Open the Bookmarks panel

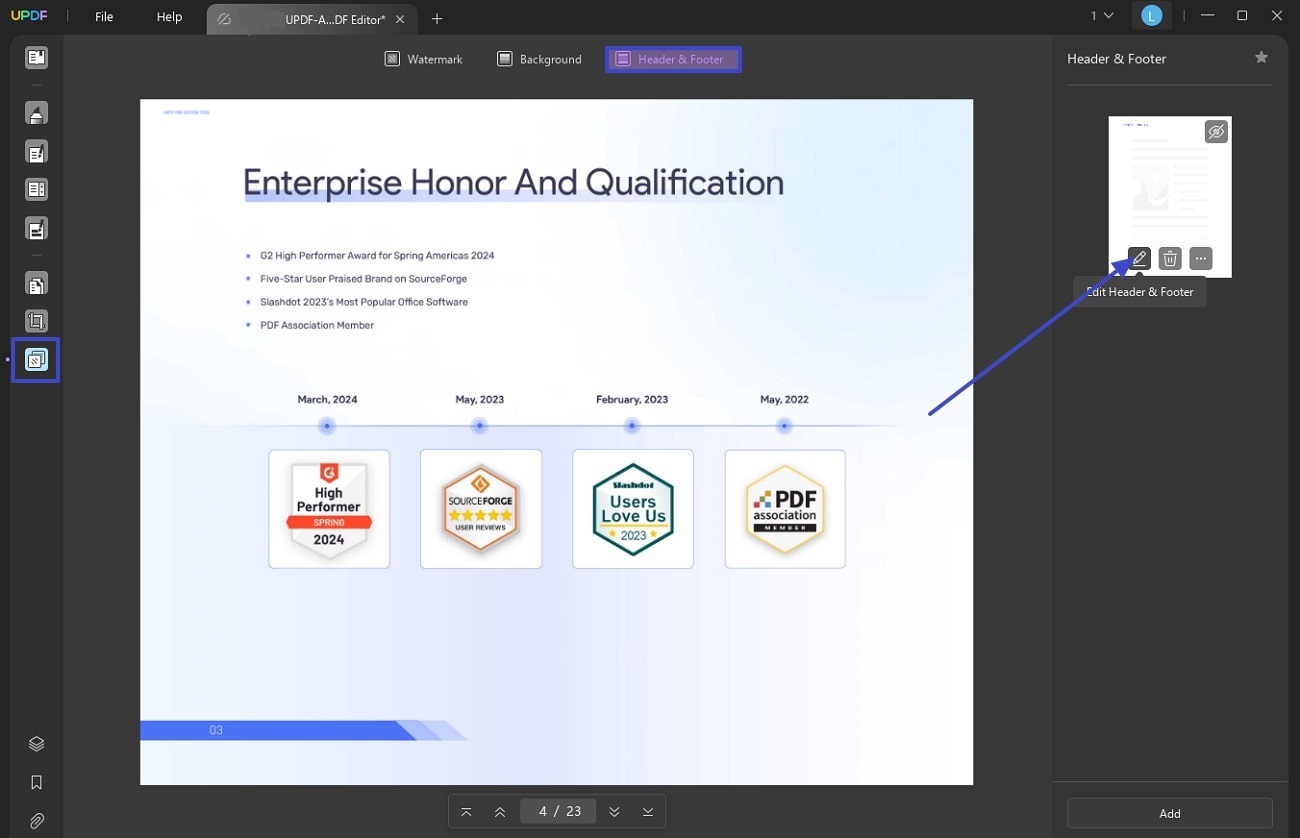pyautogui.click(x=36, y=782)
